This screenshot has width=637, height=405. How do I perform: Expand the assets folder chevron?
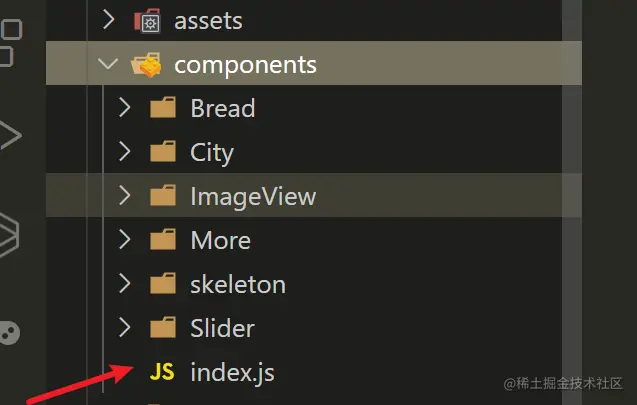(108, 20)
